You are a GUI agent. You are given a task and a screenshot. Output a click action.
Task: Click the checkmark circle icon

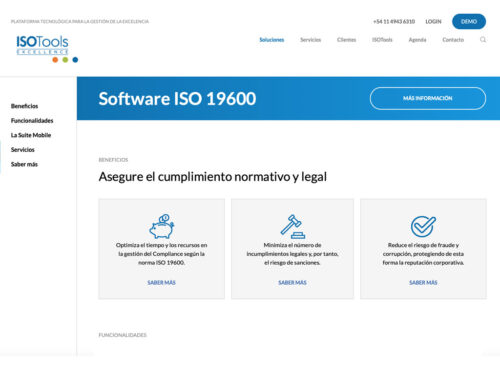click(x=423, y=226)
